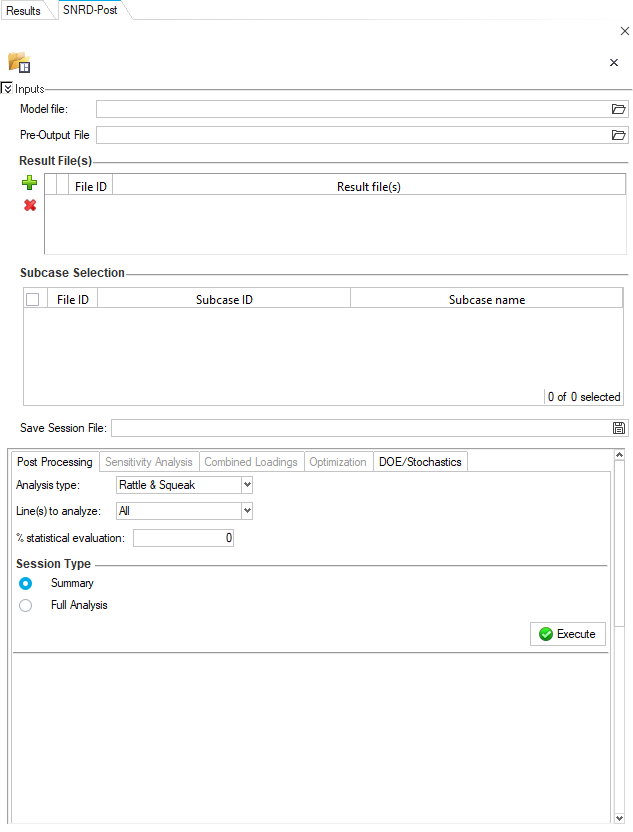Browse for Pre-Output File with folder icon

pyautogui.click(x=618, y=135)
